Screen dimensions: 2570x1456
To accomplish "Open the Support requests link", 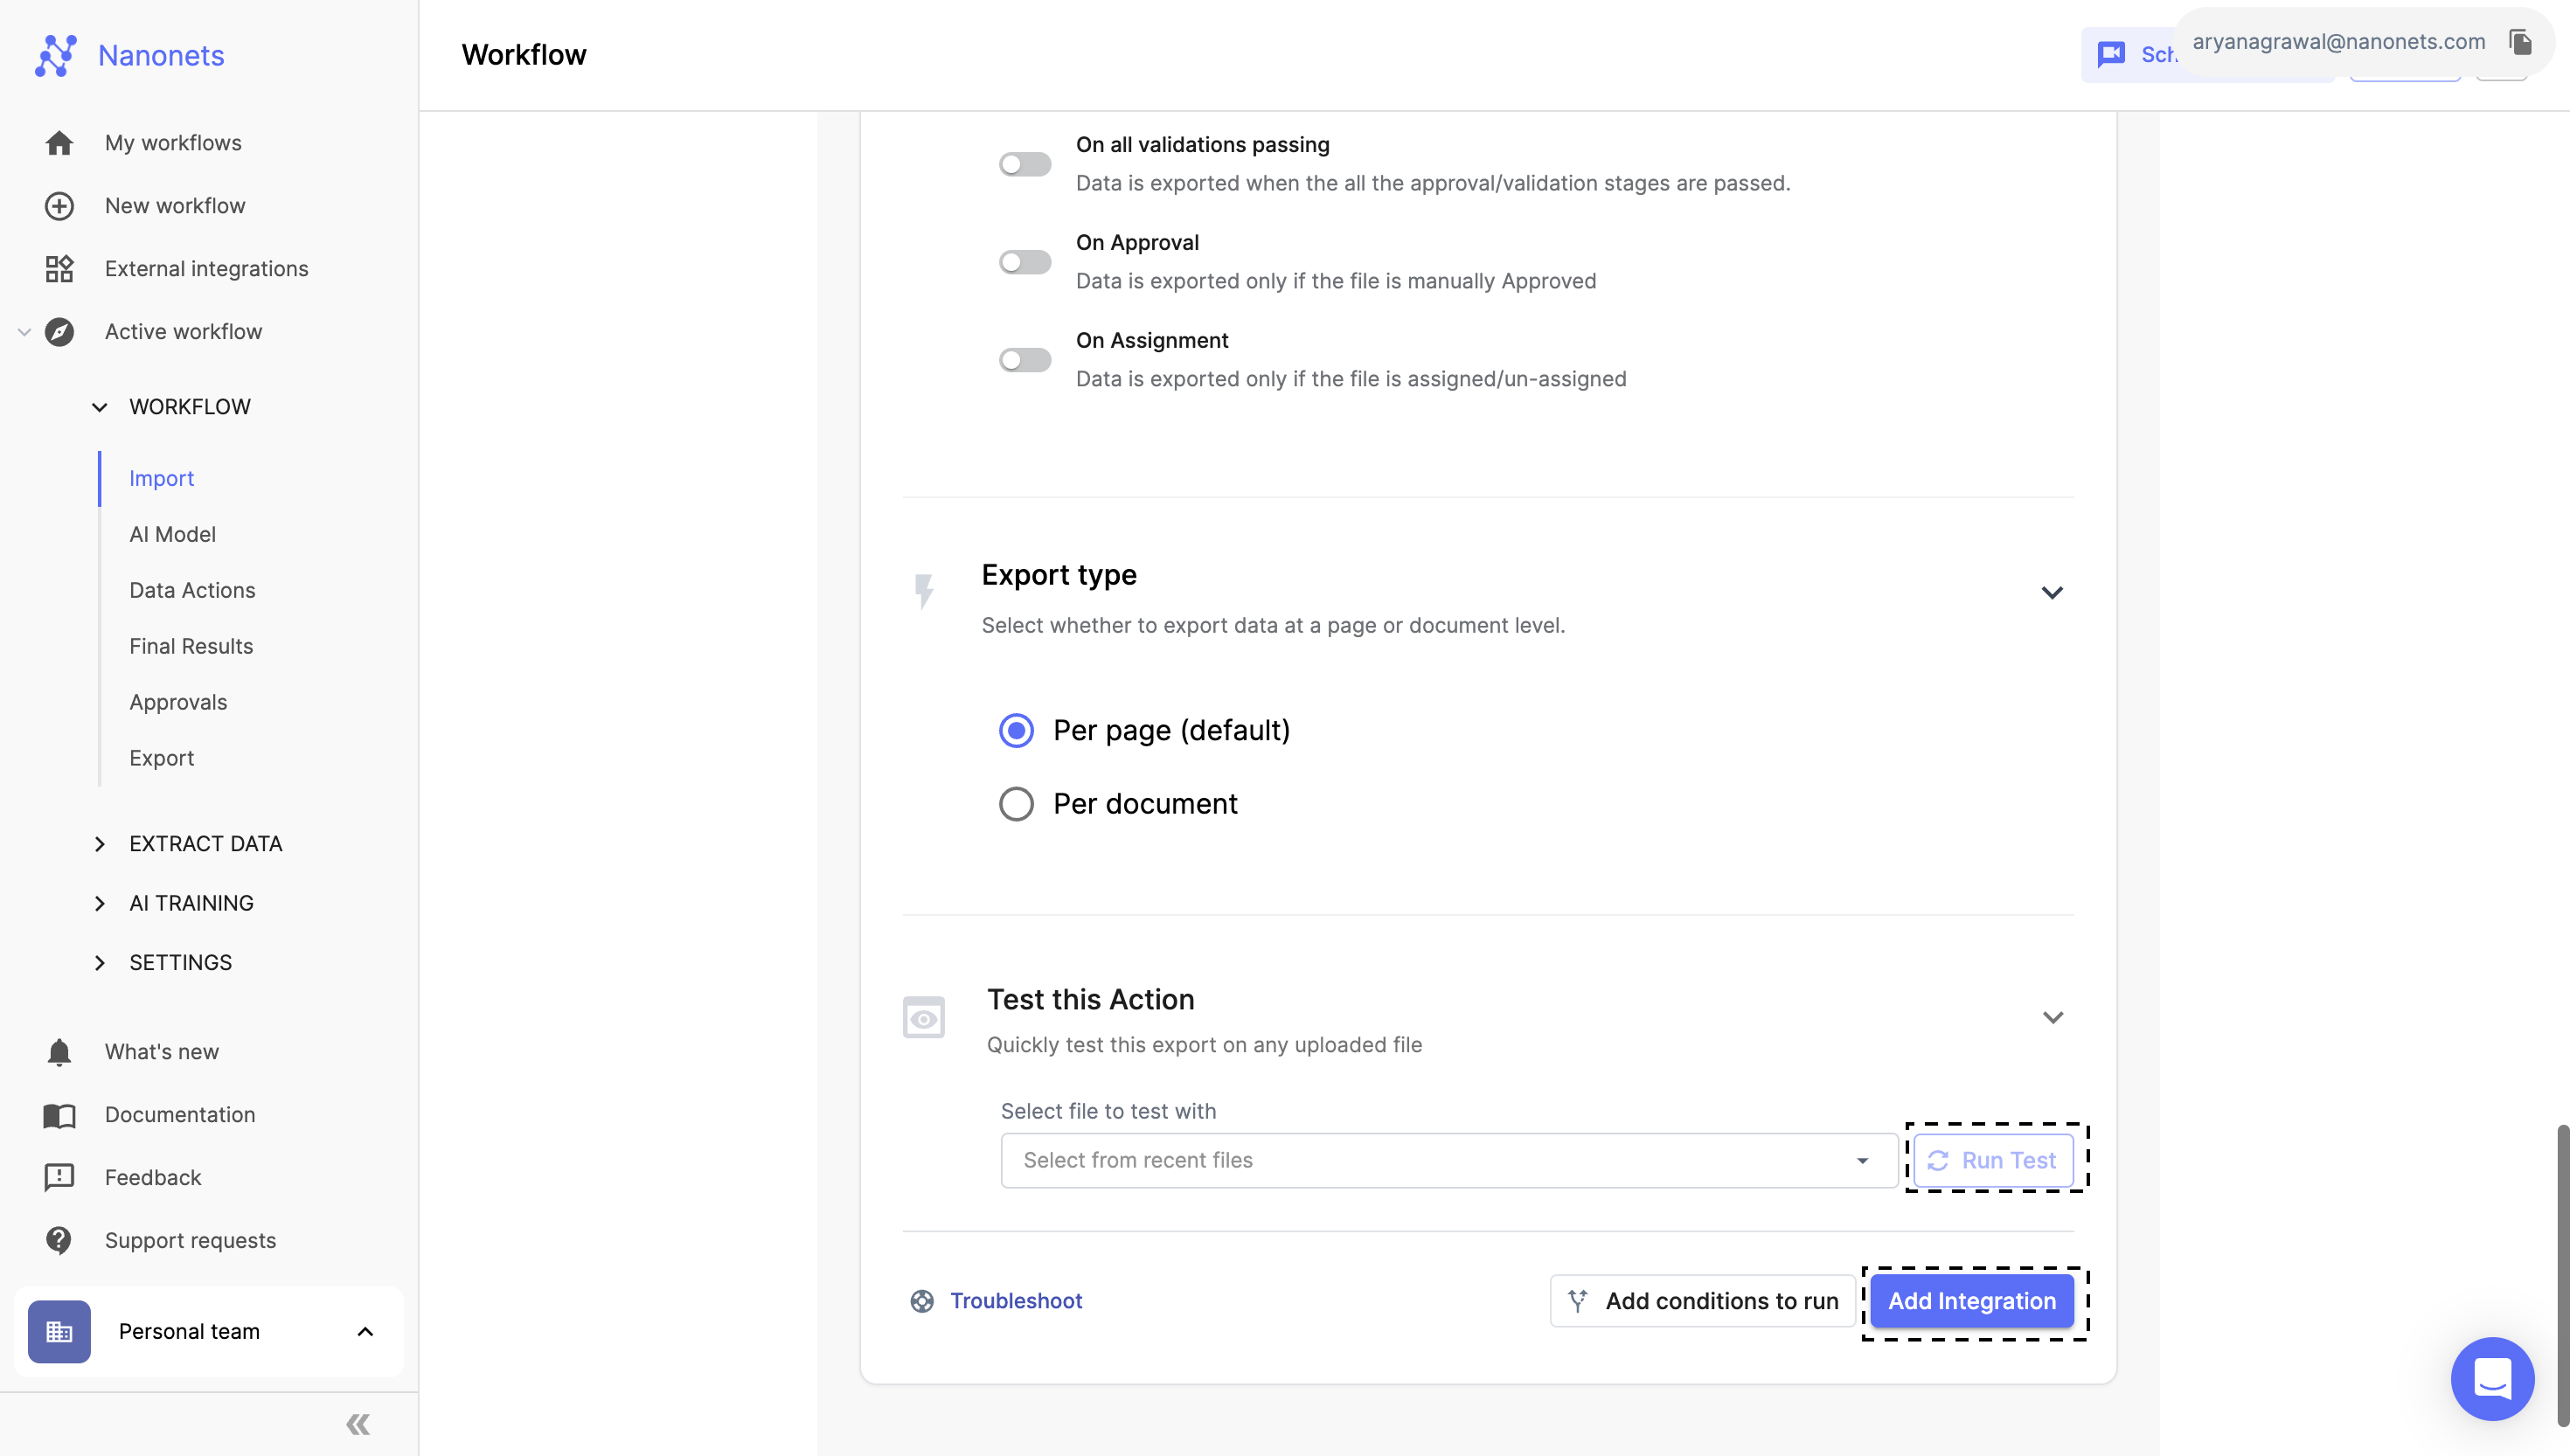I will [x=190, y=1241].
